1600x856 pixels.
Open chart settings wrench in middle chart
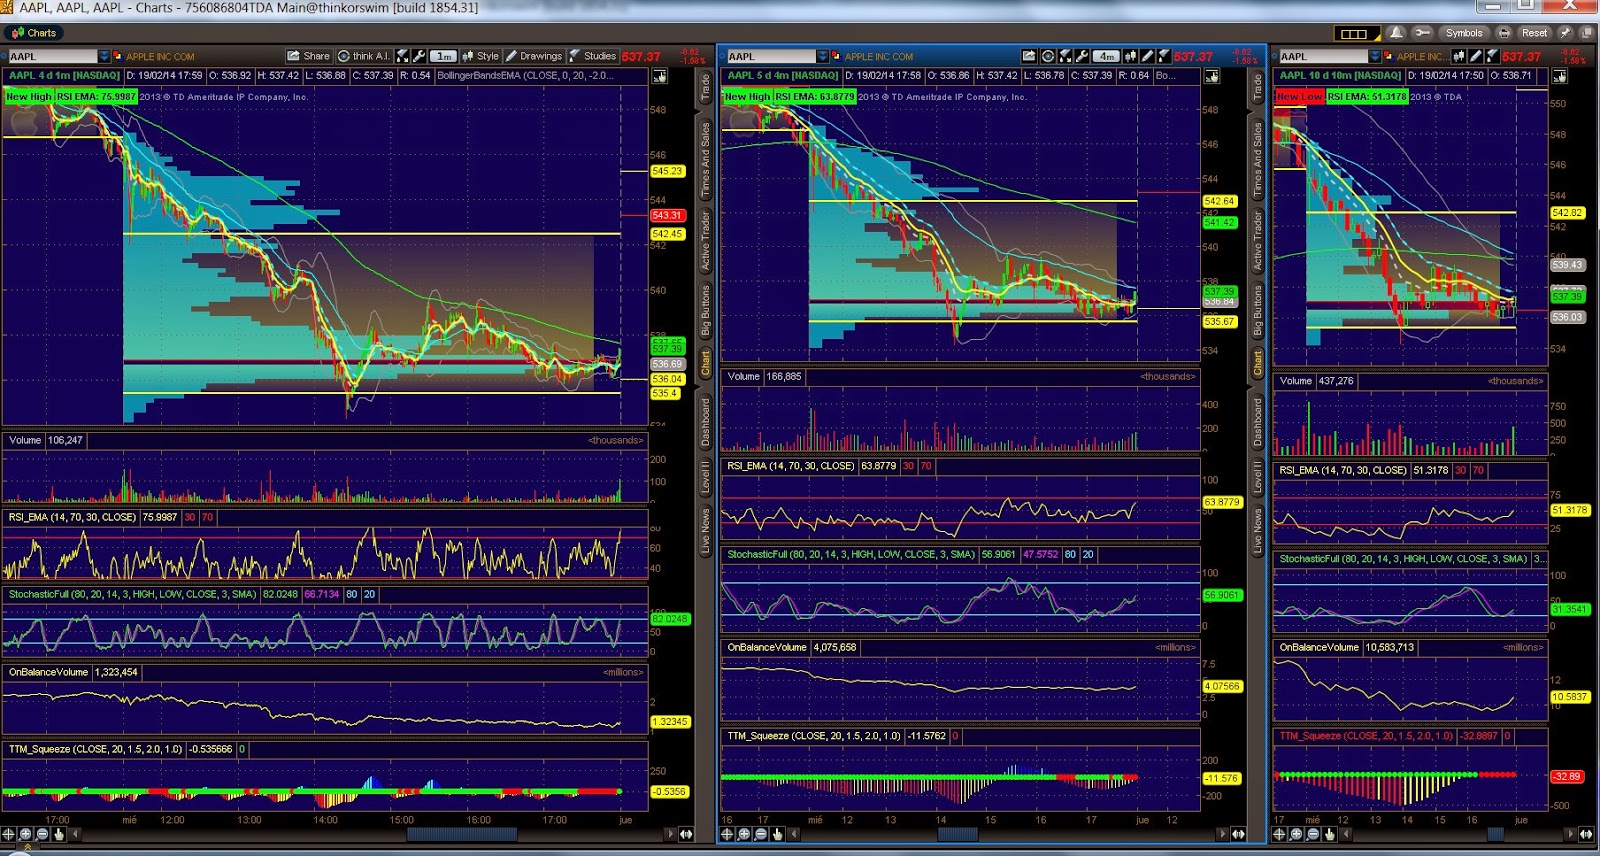(x=1082, y=56)
